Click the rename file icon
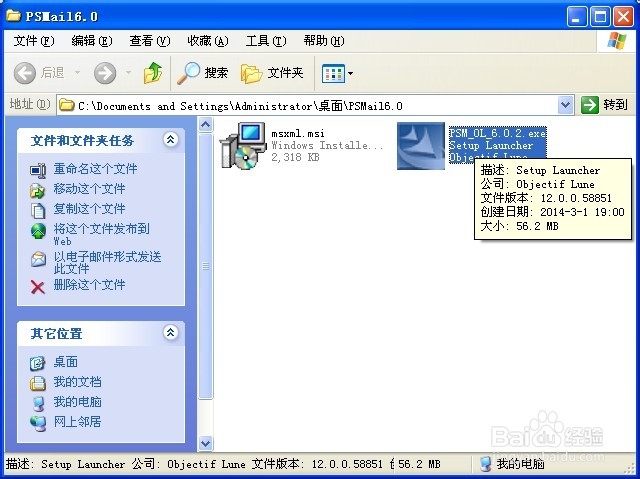Viewport: 640px width, 479px height. (x=38, y=170)
